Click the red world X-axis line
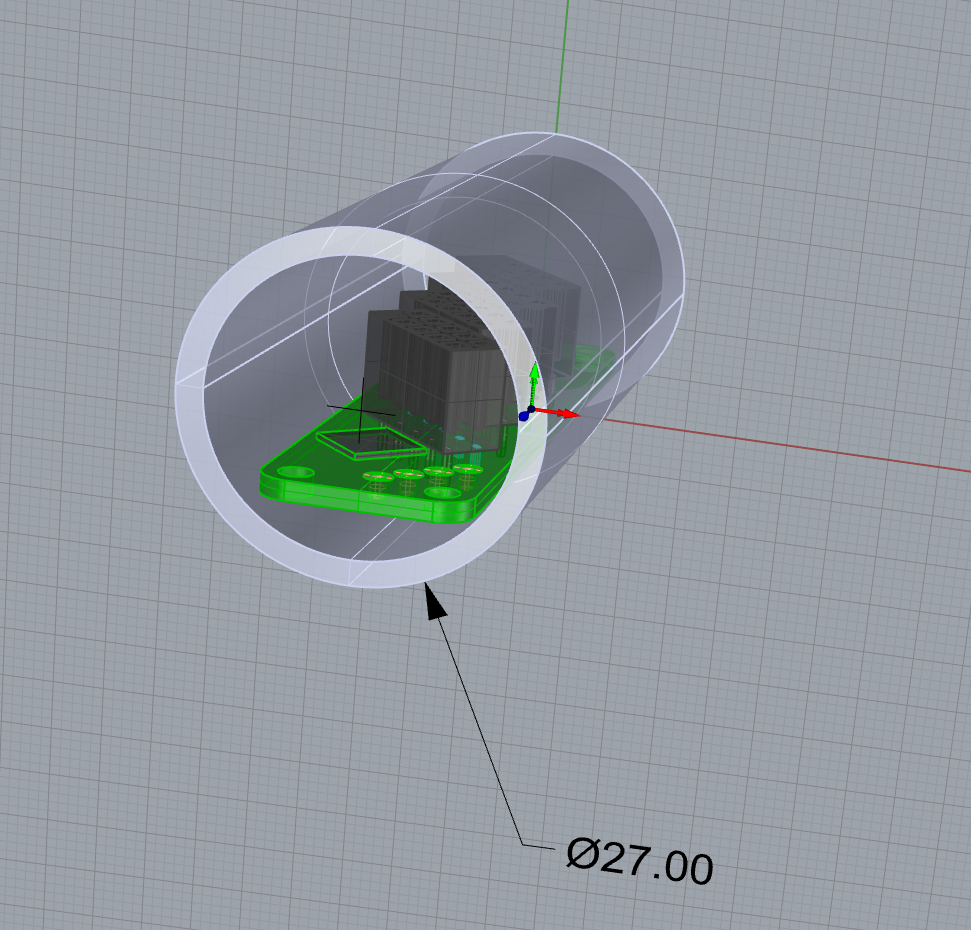 786,445
